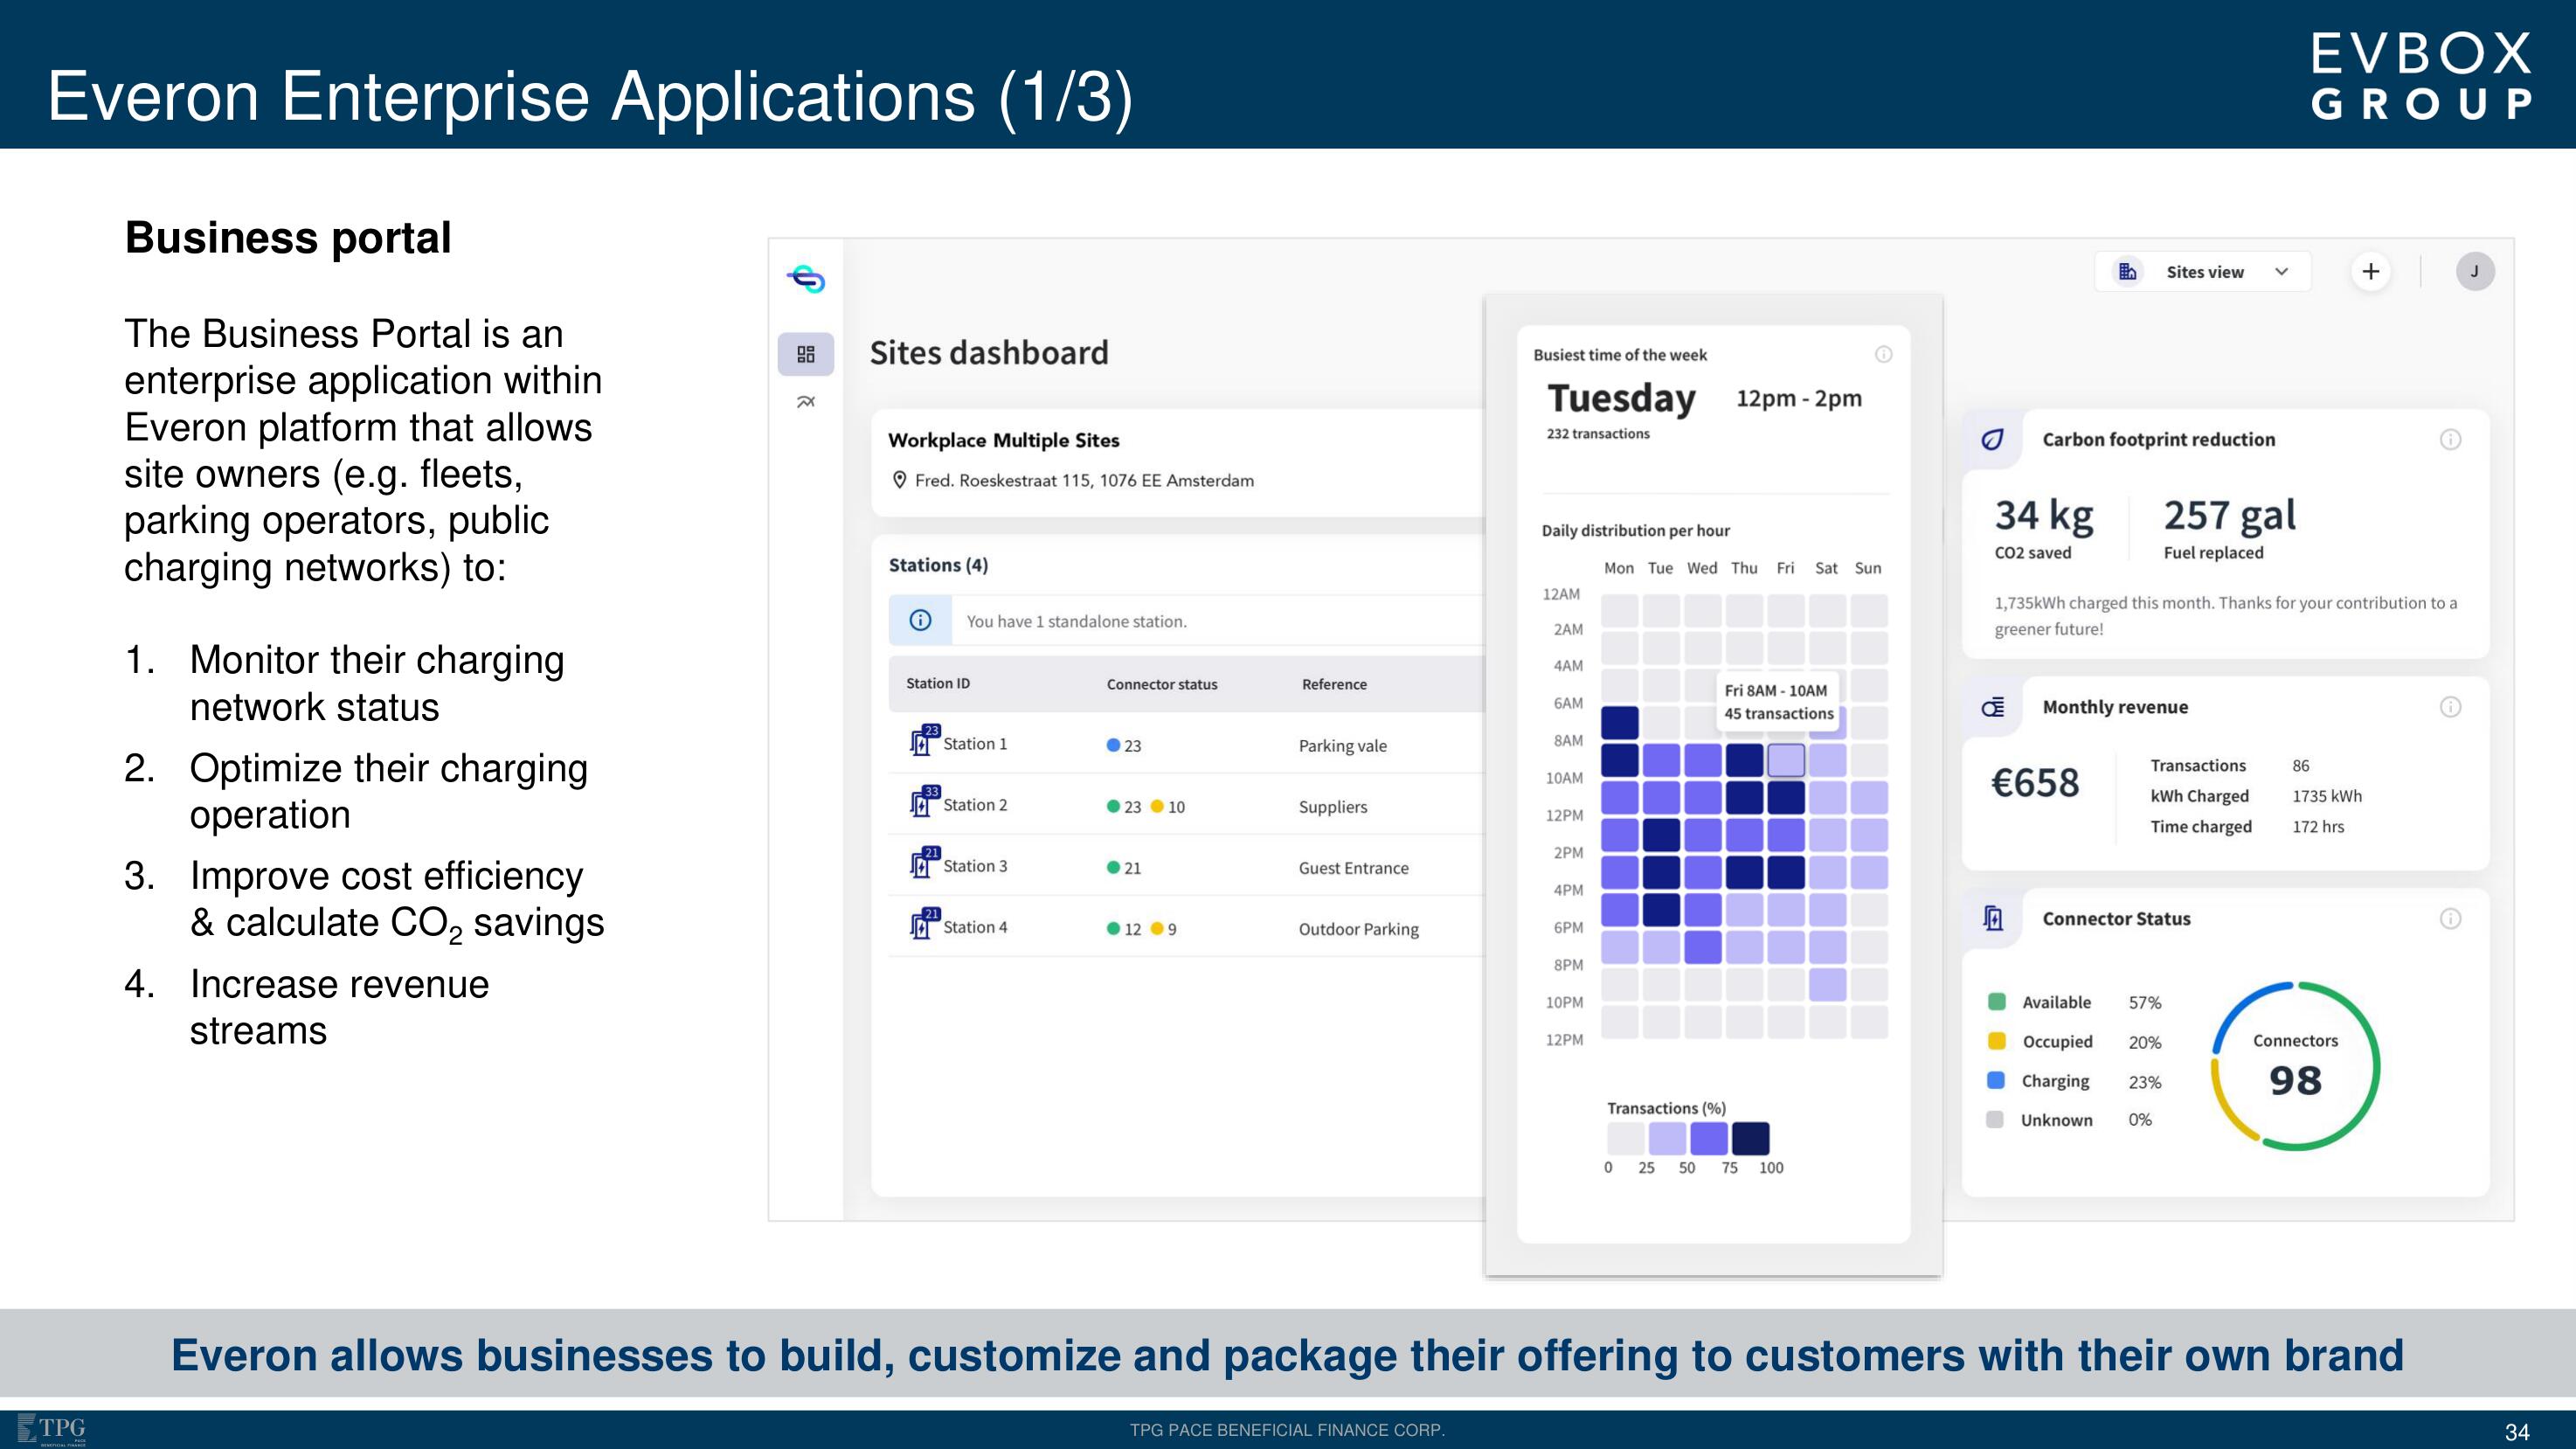The width and height of the screenshot is (2576, 1449).
Task: Open the Station 3 row
Action: pyautogui.click(x=1186, y=865)
